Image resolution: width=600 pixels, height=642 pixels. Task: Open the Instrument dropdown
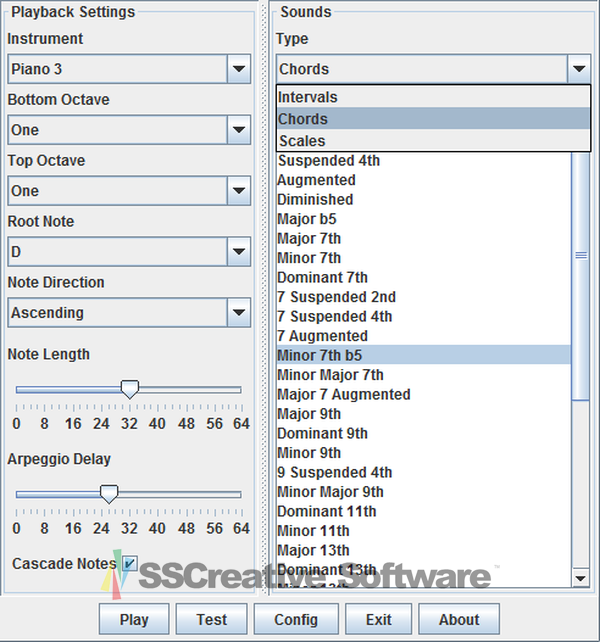[x=239, y=70]
